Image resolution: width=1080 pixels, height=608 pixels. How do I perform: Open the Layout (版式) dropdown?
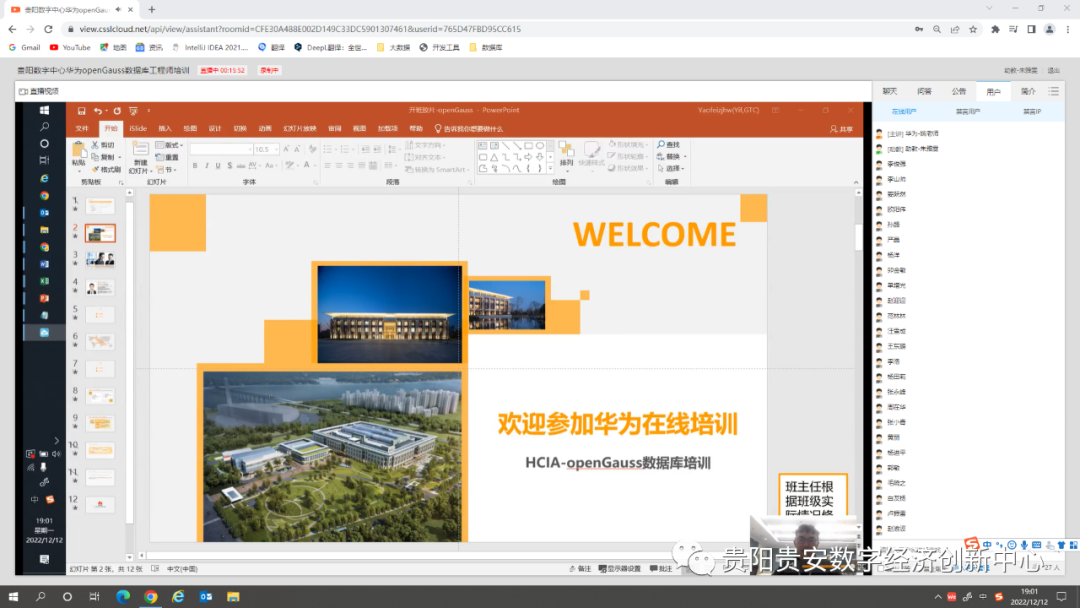[169, 145]
